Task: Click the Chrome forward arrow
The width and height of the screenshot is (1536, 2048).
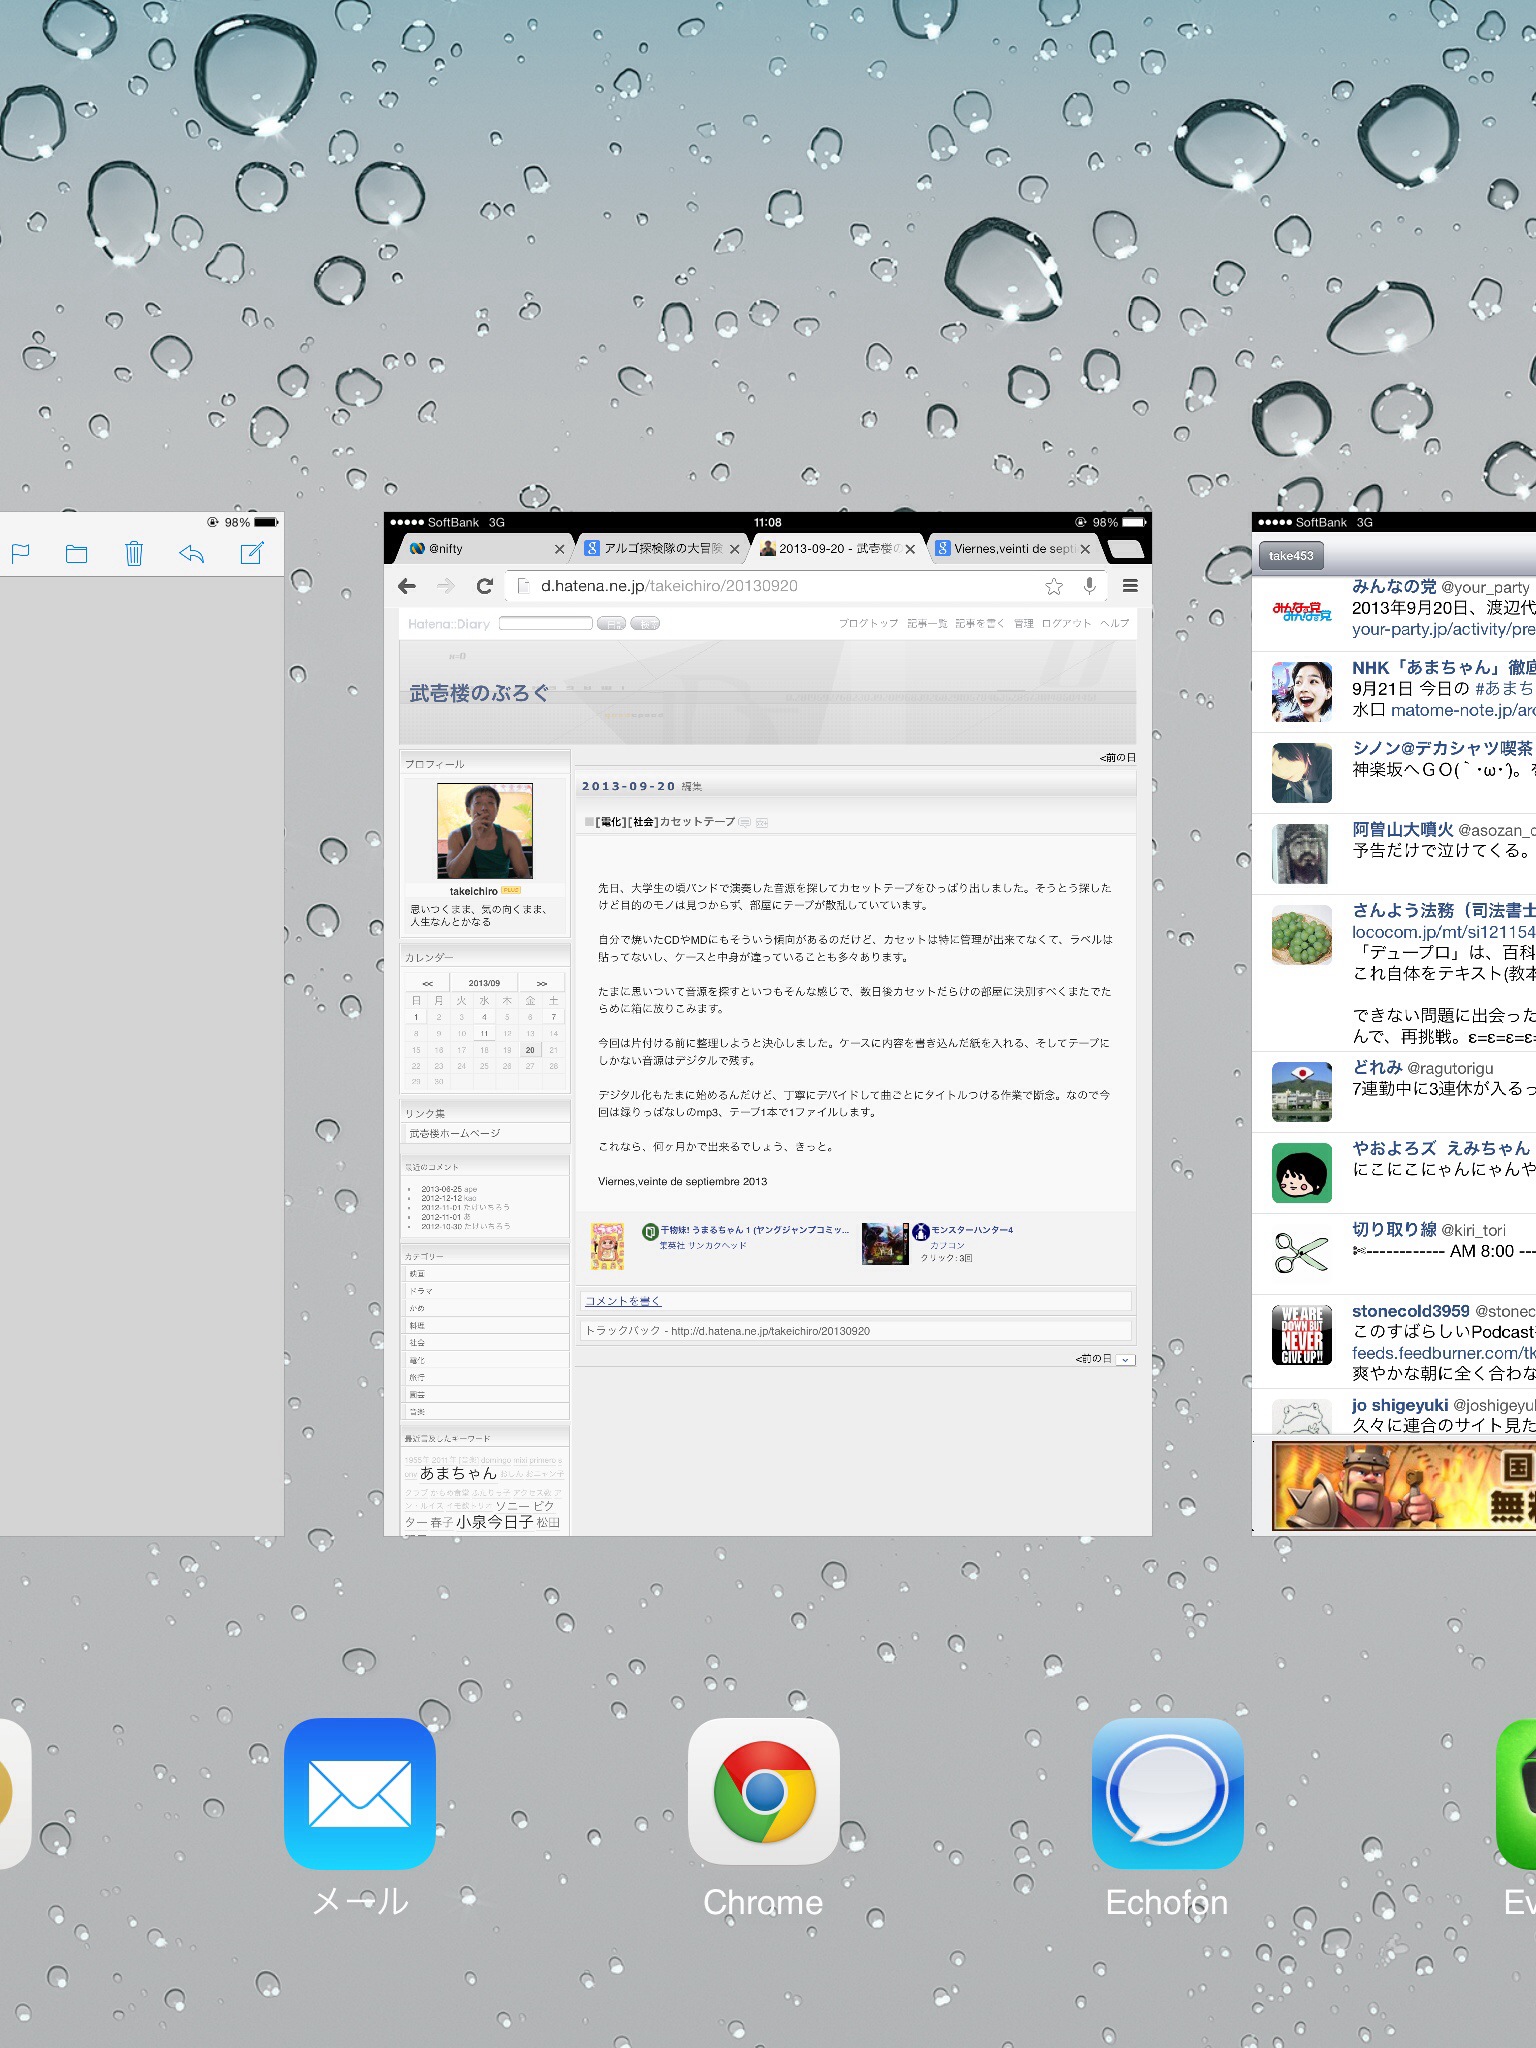Action: tap(446, 586)
